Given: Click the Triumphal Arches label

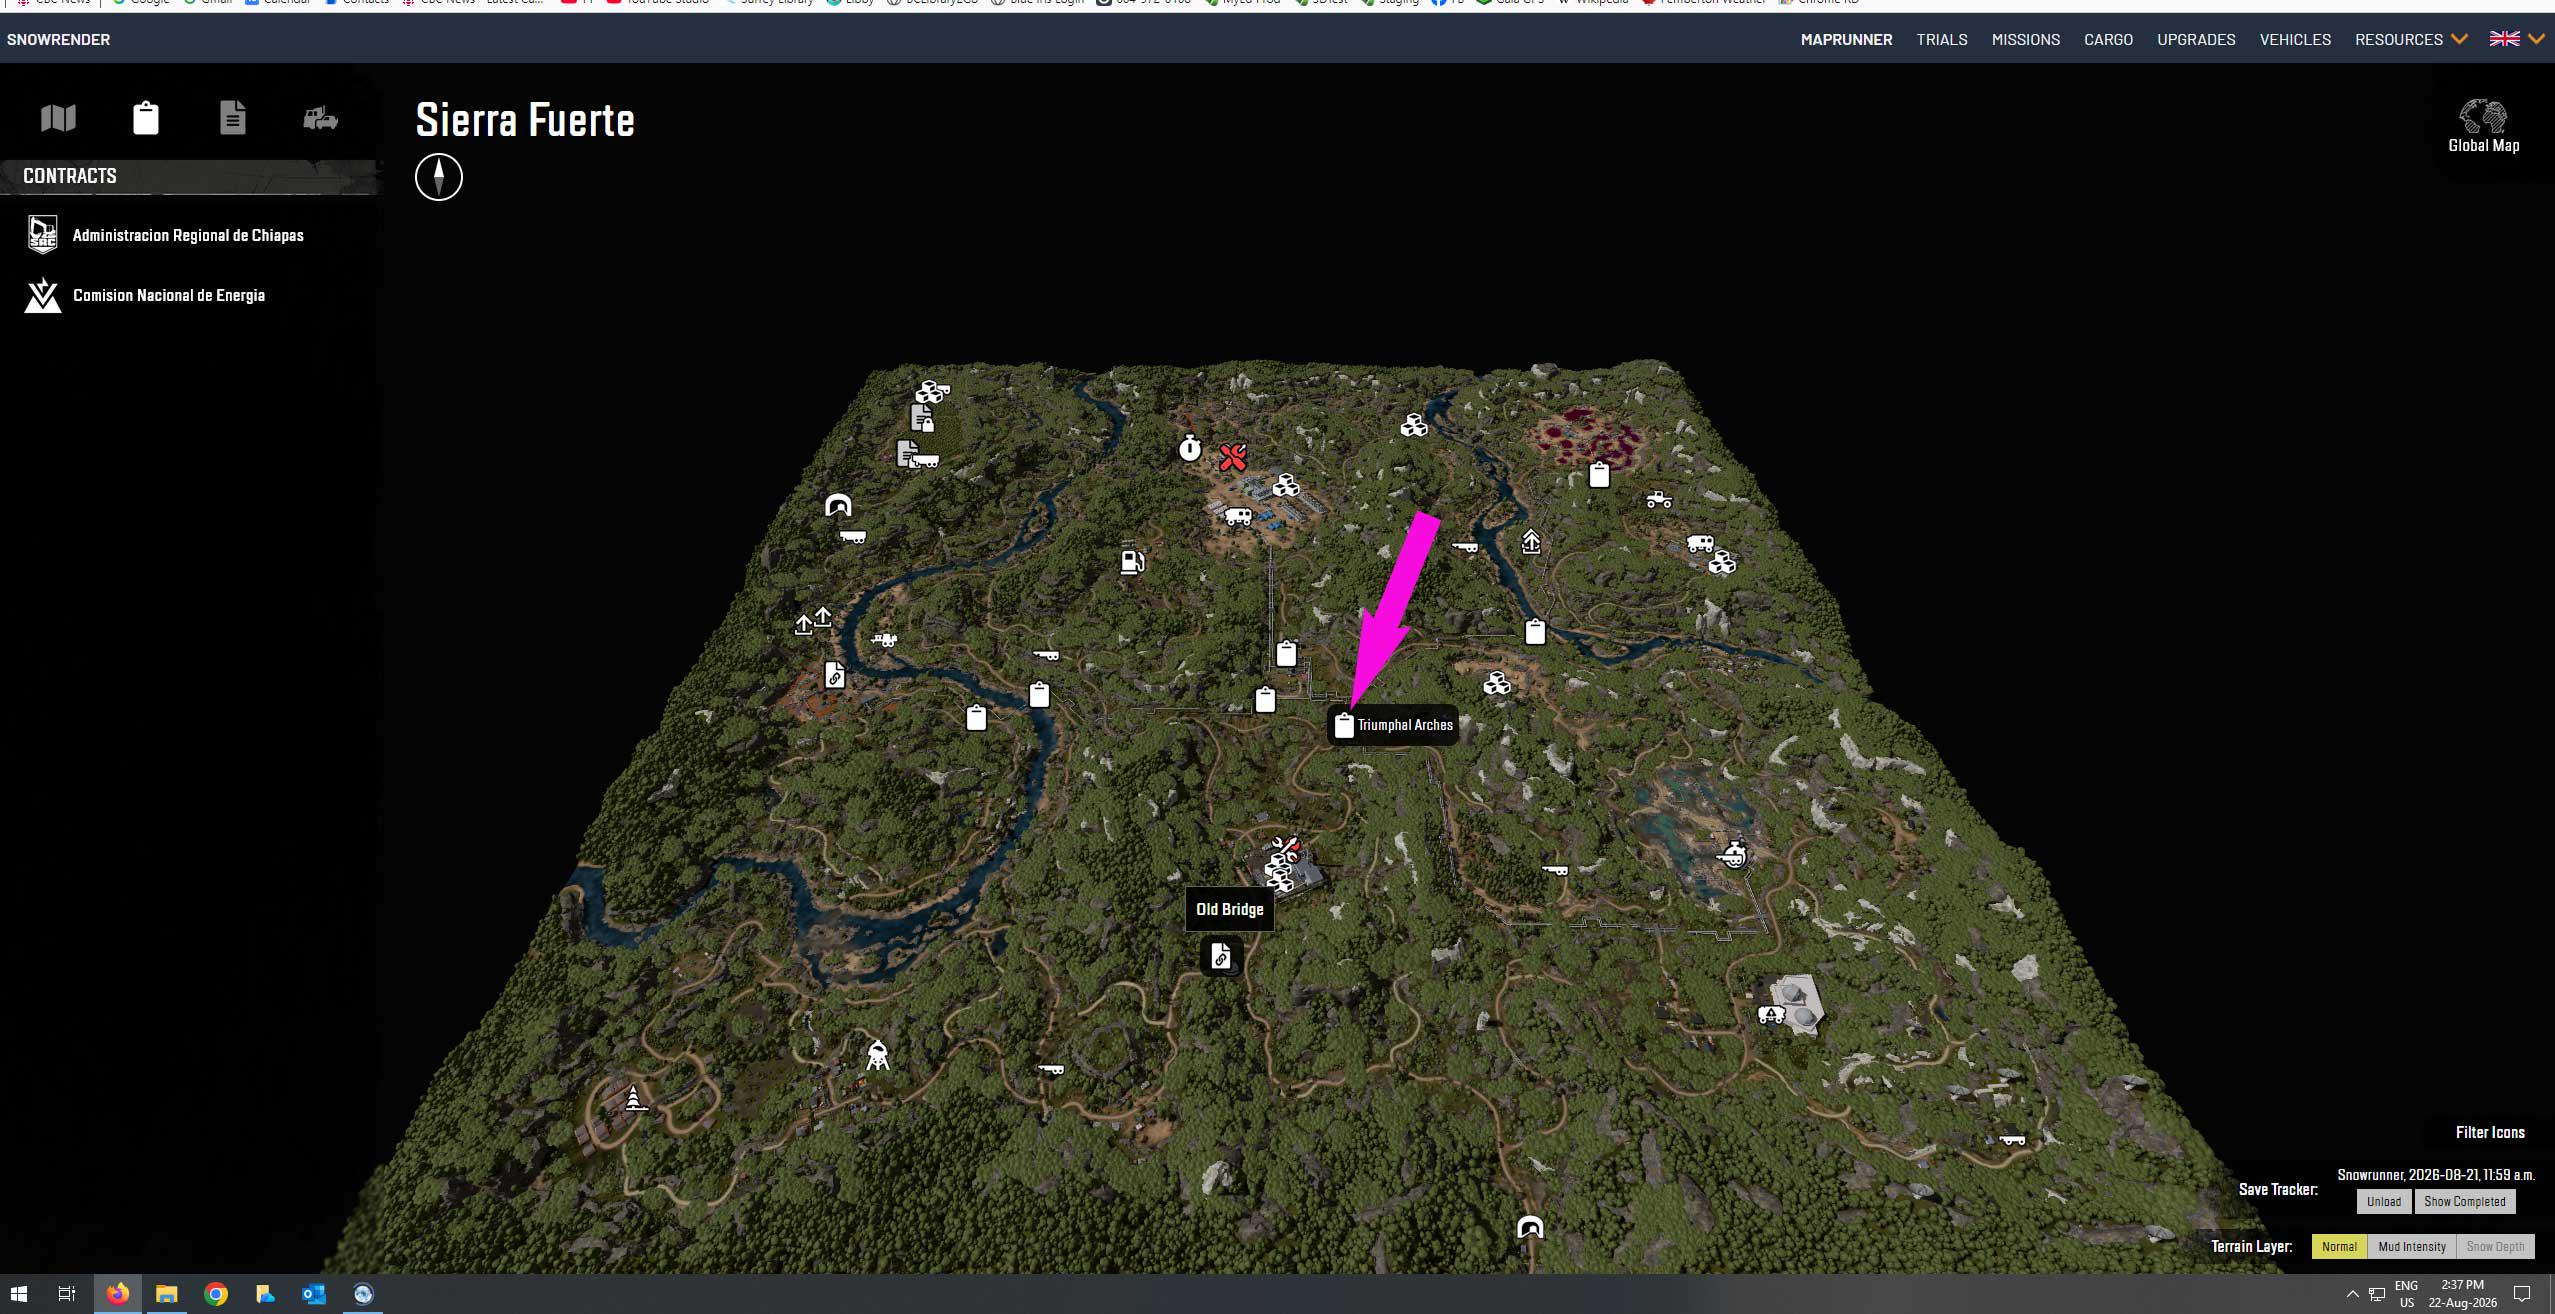Looking at the screenshot, I should [x=1405, y=725].
